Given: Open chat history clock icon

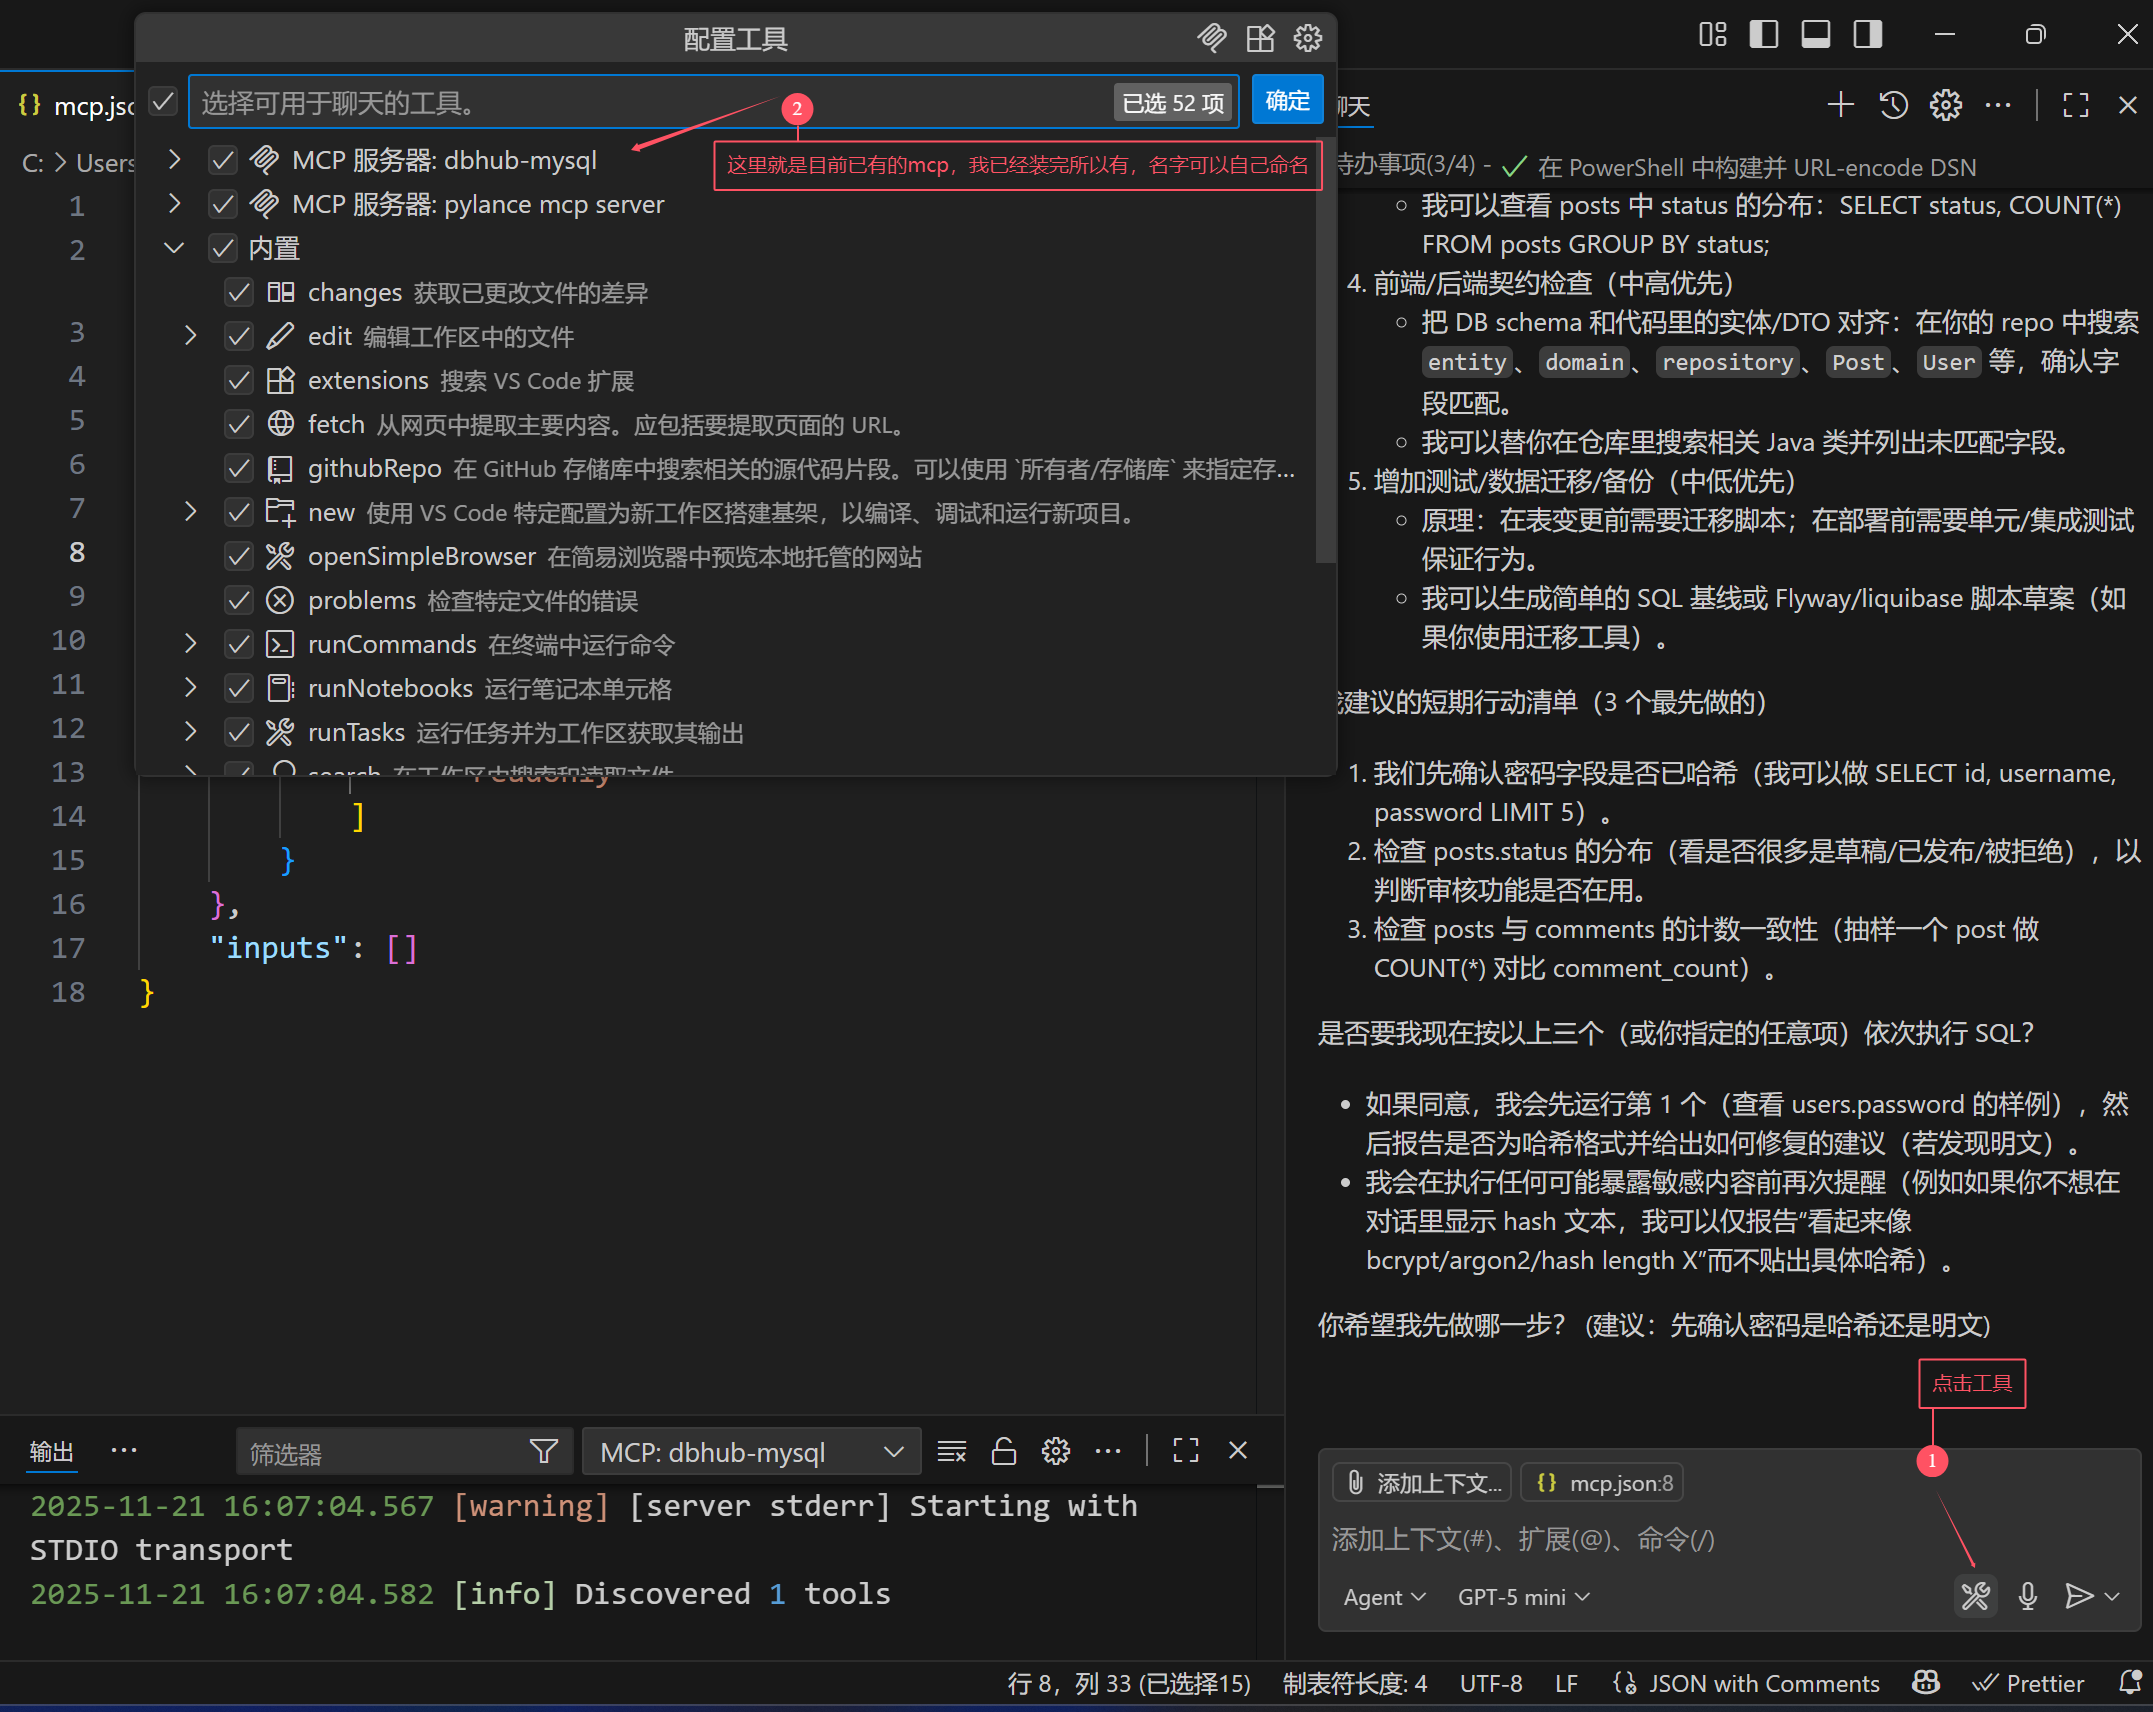Looking at the screenshot, I should coord(1893,105).
